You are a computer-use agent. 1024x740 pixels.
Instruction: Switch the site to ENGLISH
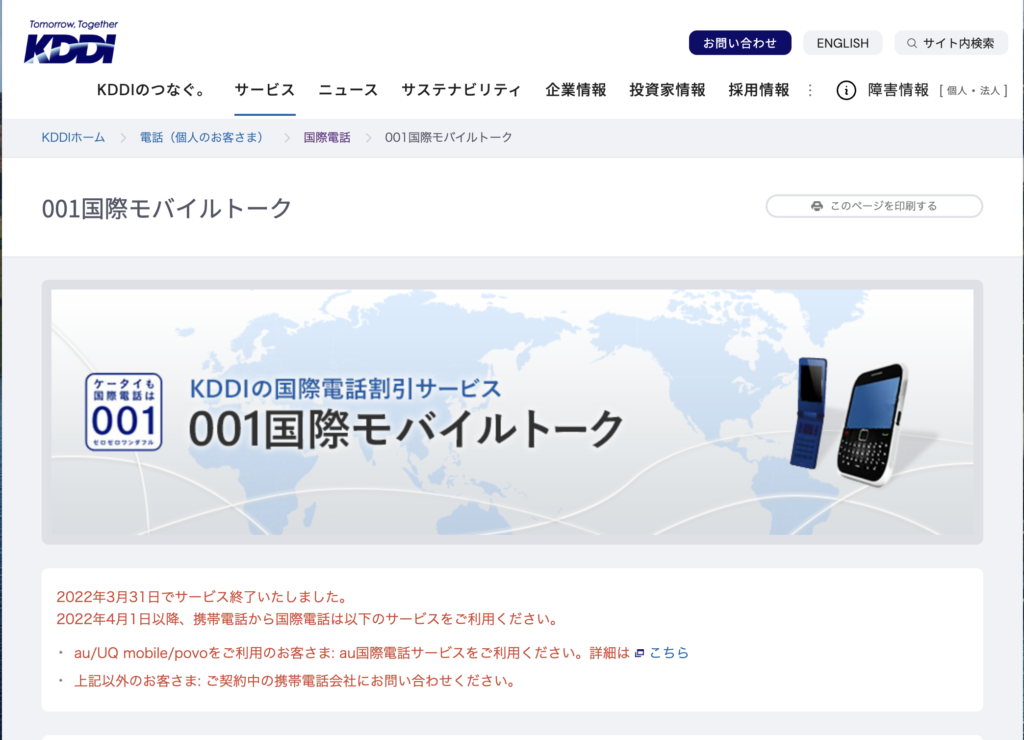(842, 43)
